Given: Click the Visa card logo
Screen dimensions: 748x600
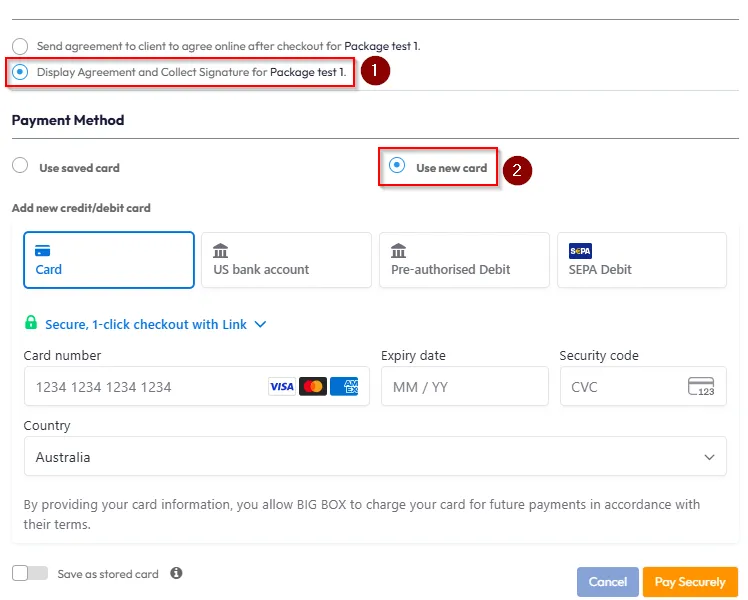Looking at the screenshot, I should click(x=282, y=386).
